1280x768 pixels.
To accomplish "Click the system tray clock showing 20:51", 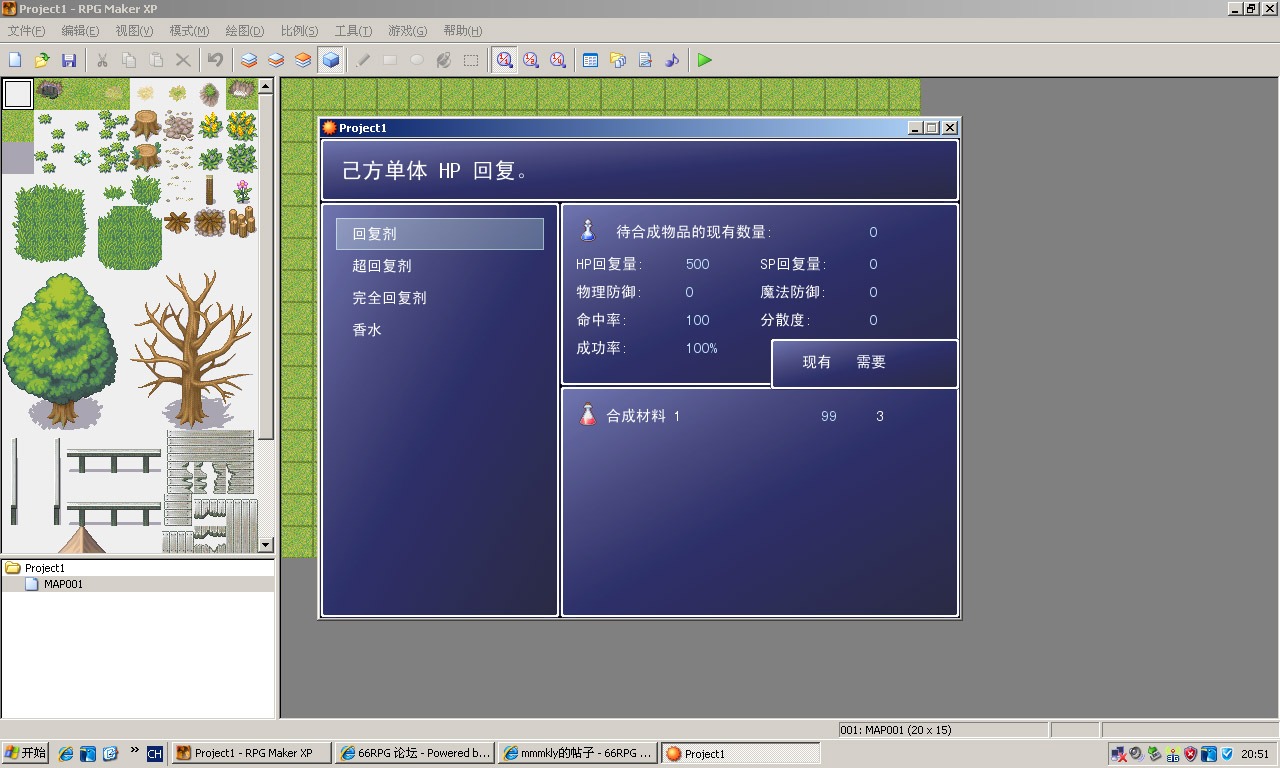I will point(1255,754).
